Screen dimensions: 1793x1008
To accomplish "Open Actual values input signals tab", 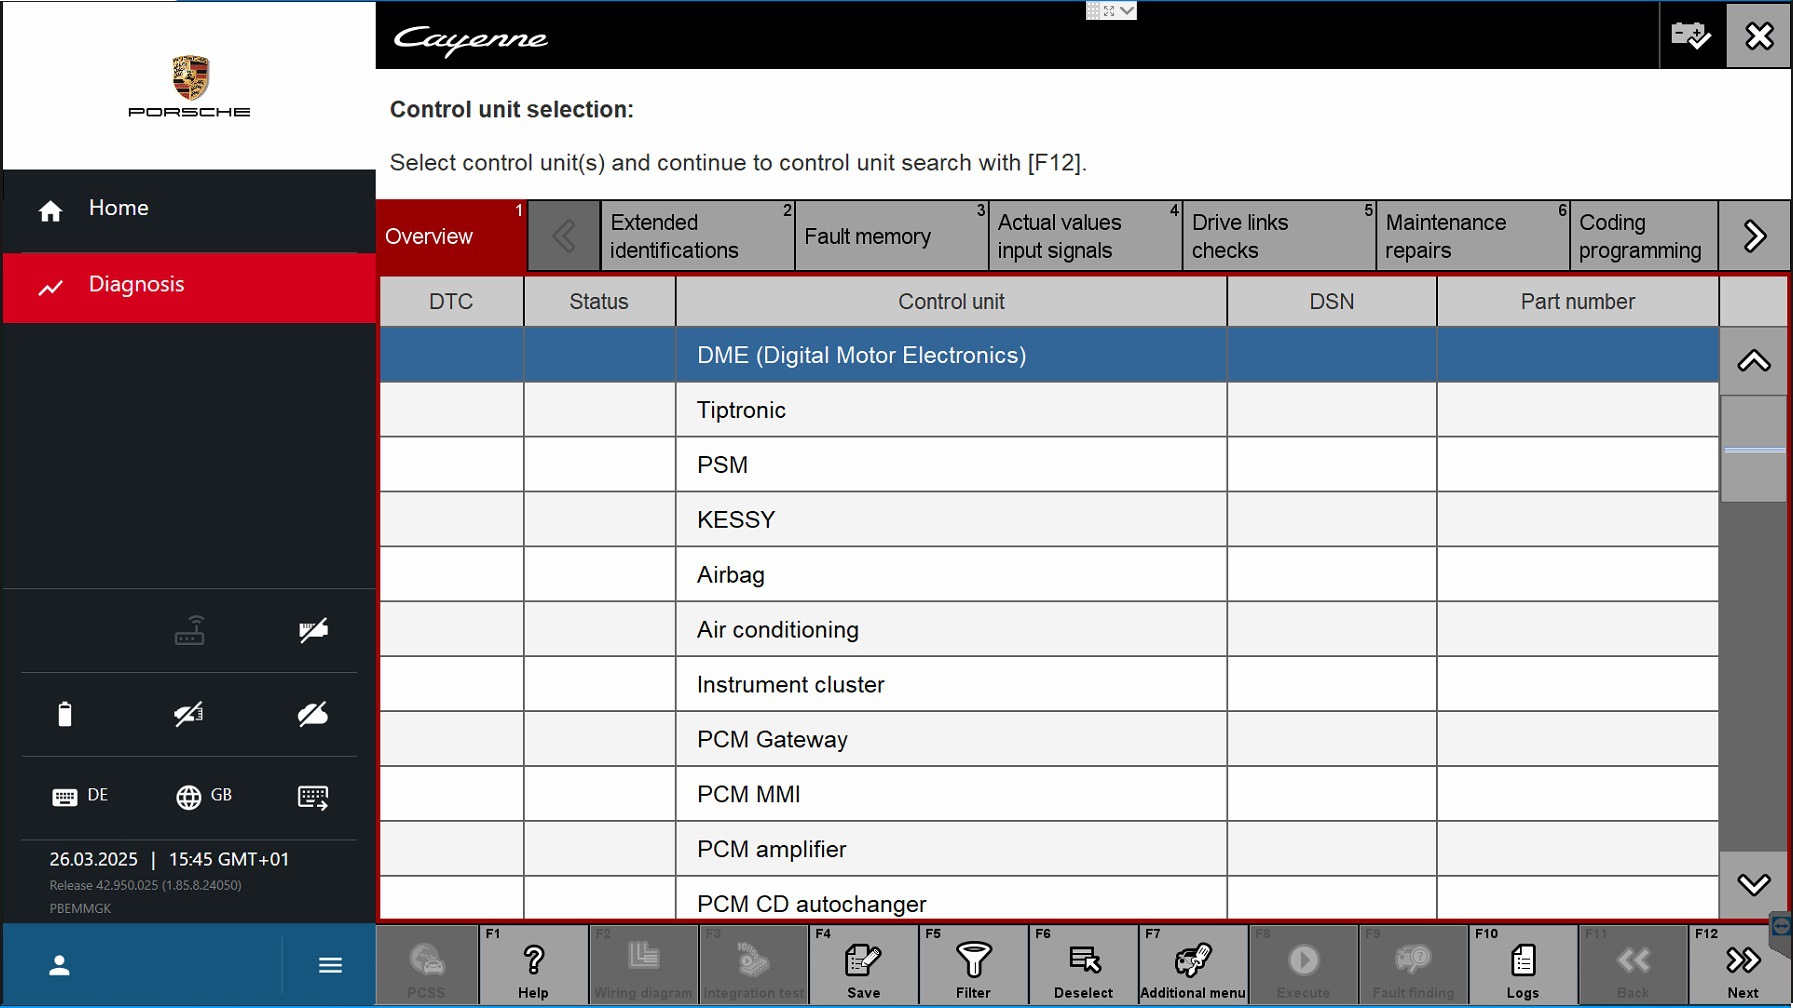I will pyautogui.click(x=1085, y=236).
